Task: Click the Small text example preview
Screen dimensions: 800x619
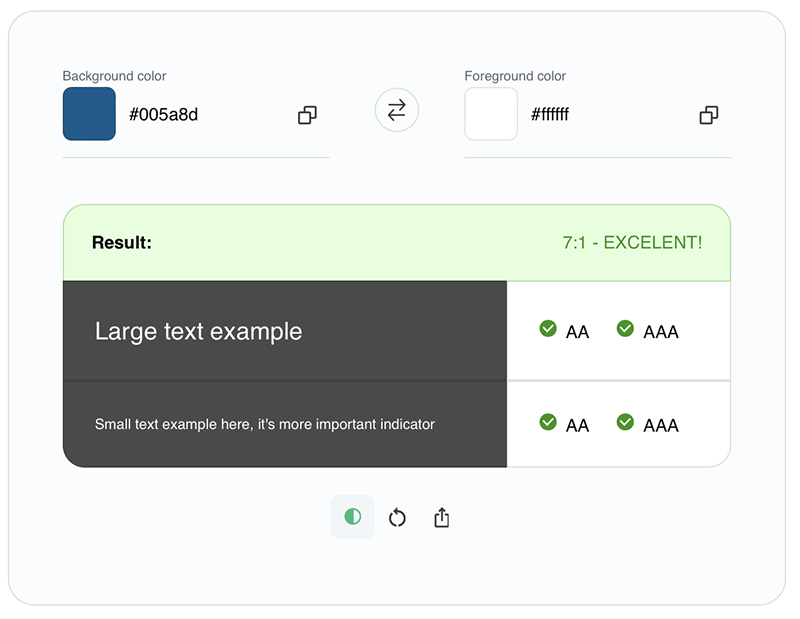Action: click(265, 424)
